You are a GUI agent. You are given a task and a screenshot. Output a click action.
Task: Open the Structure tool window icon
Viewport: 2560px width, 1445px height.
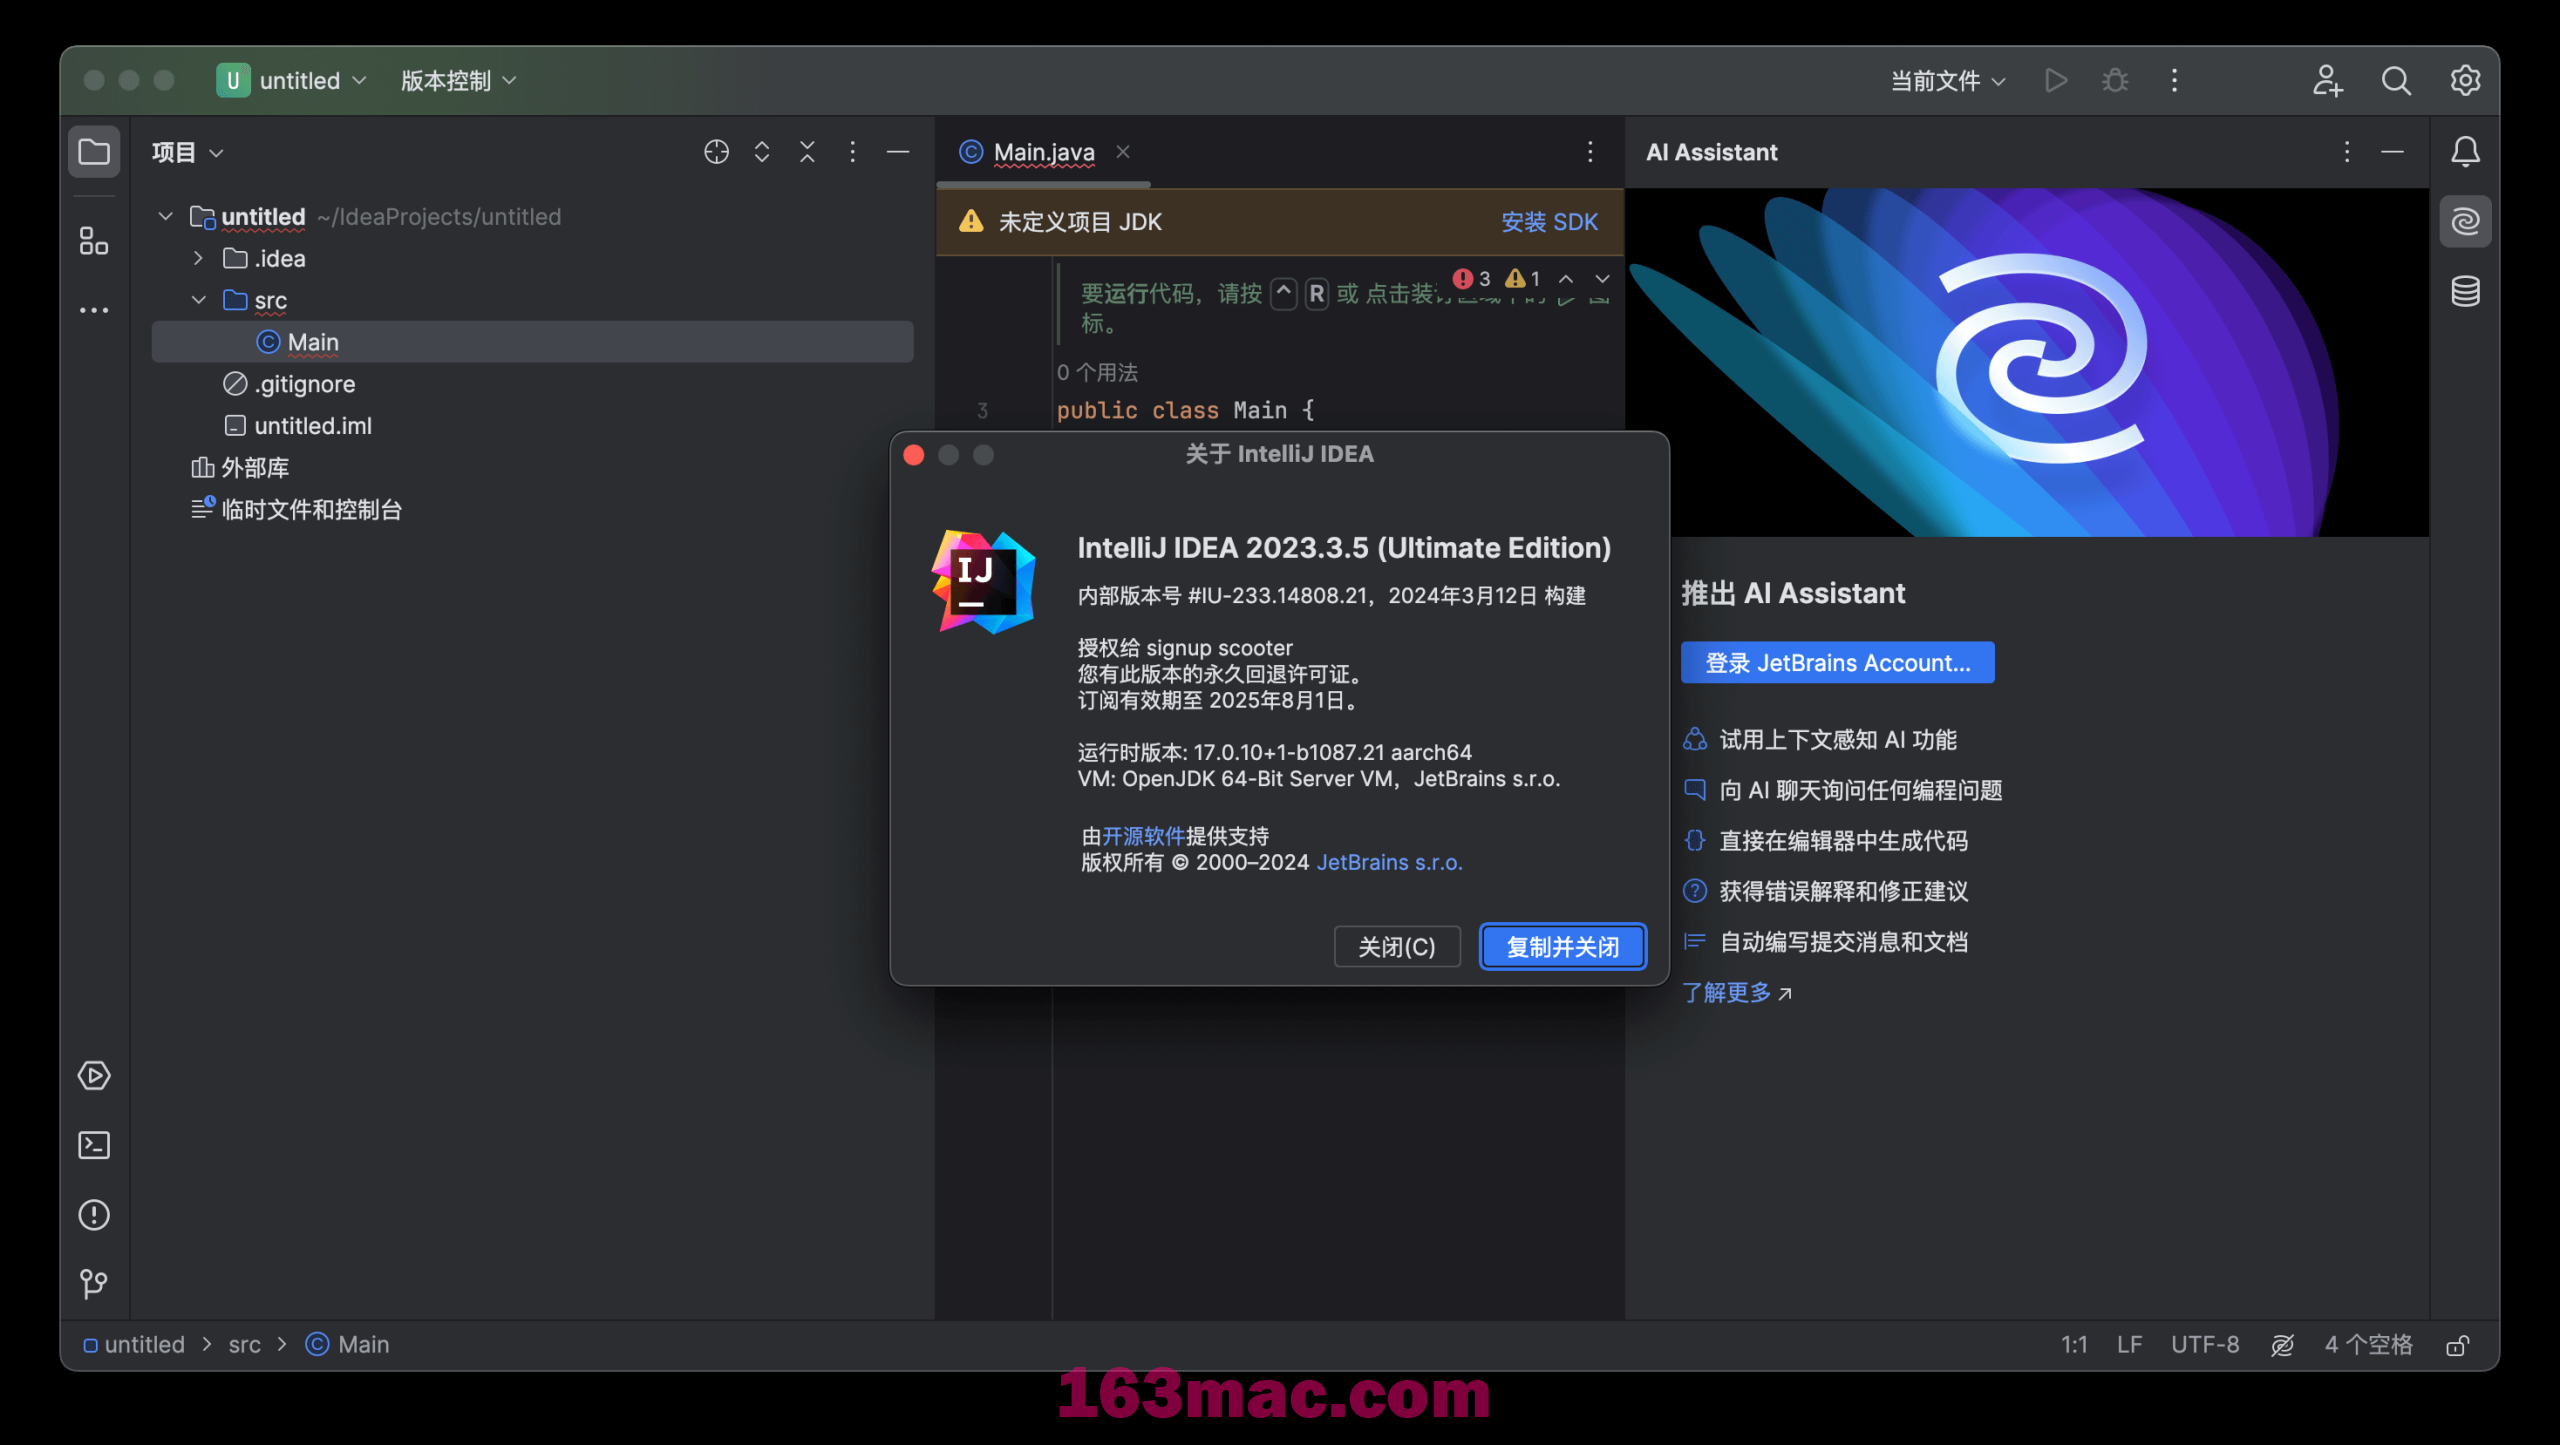[x=94, y=241]
